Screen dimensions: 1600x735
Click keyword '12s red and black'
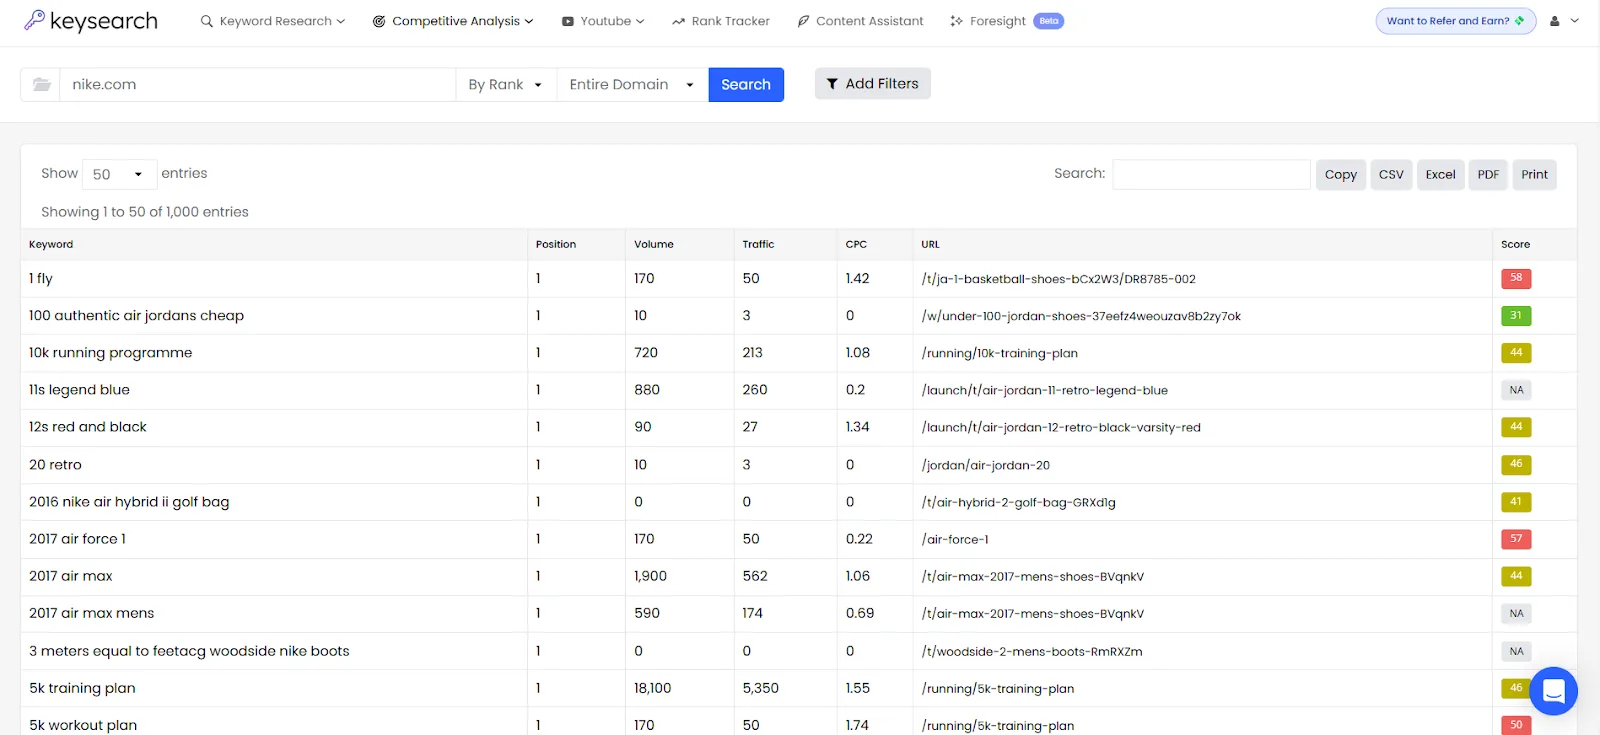tap(88, 427)
